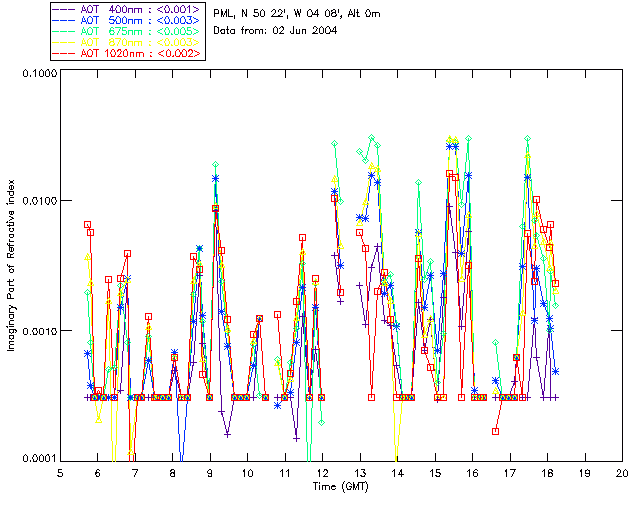Click the x-axis label 15
The image size is (640, 512).
click(435, 473)
